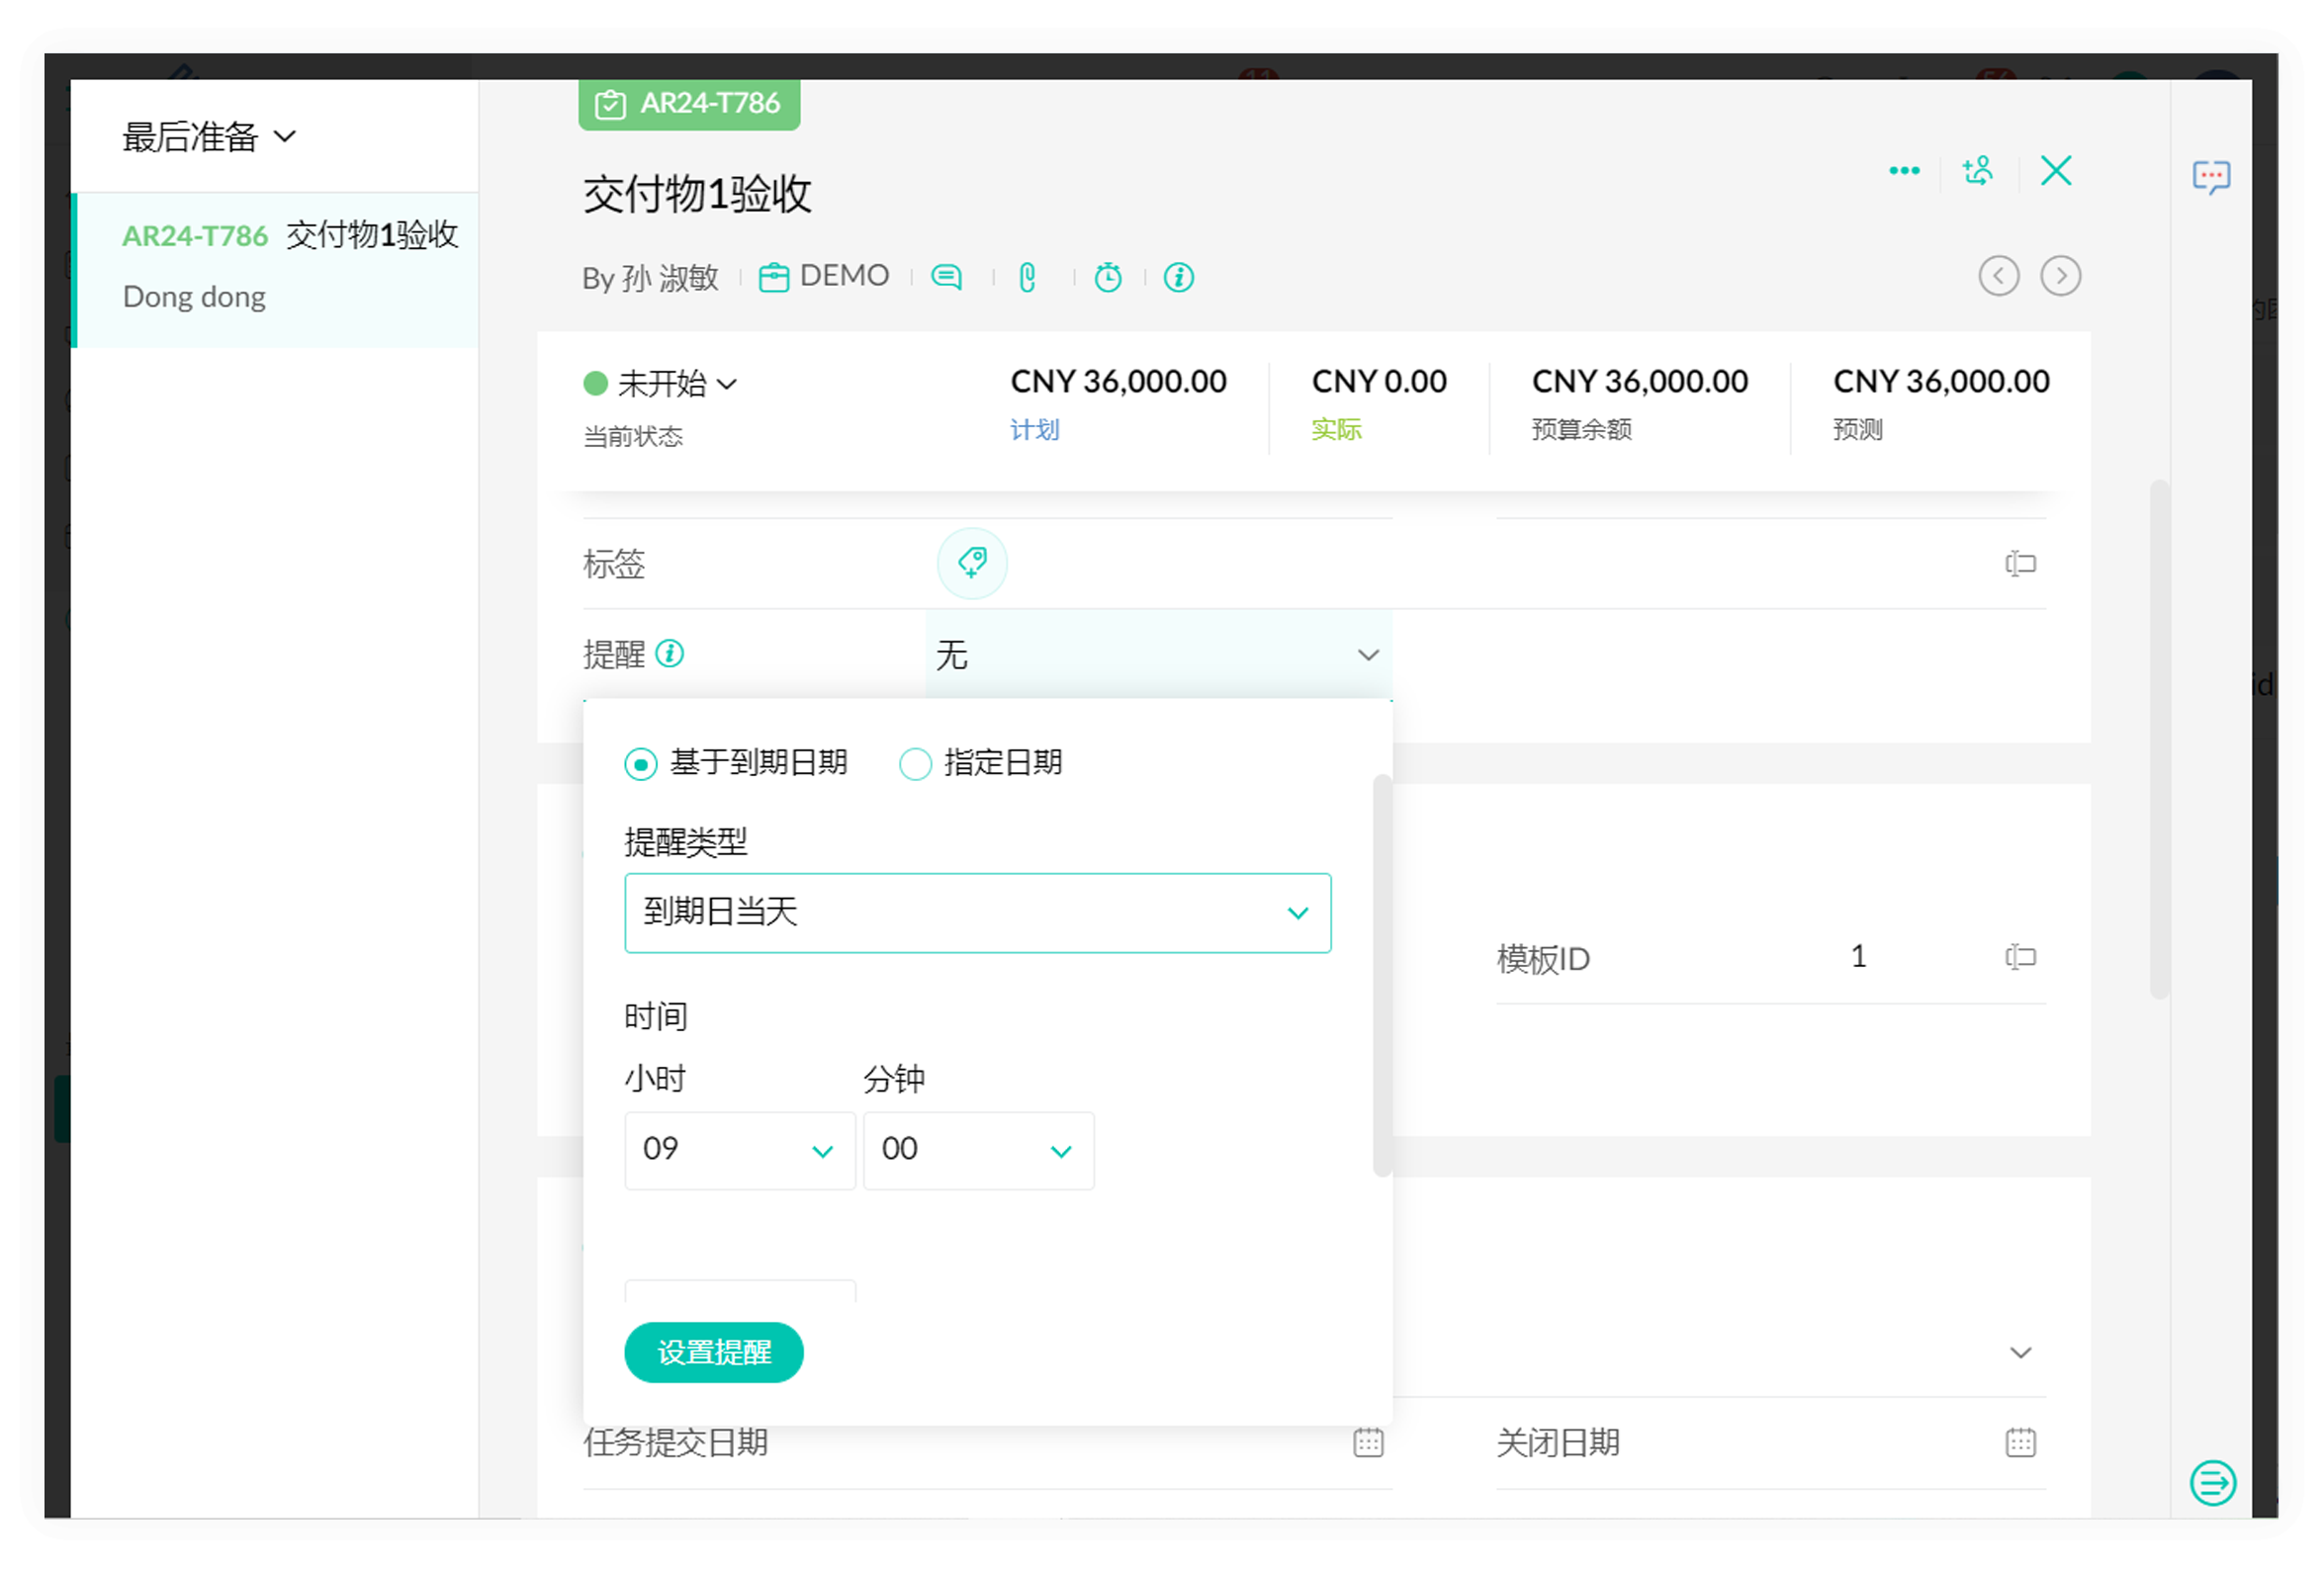Click the add tag icon
The height and width of the screenshot is (1571, 2324).
[971, 563]
